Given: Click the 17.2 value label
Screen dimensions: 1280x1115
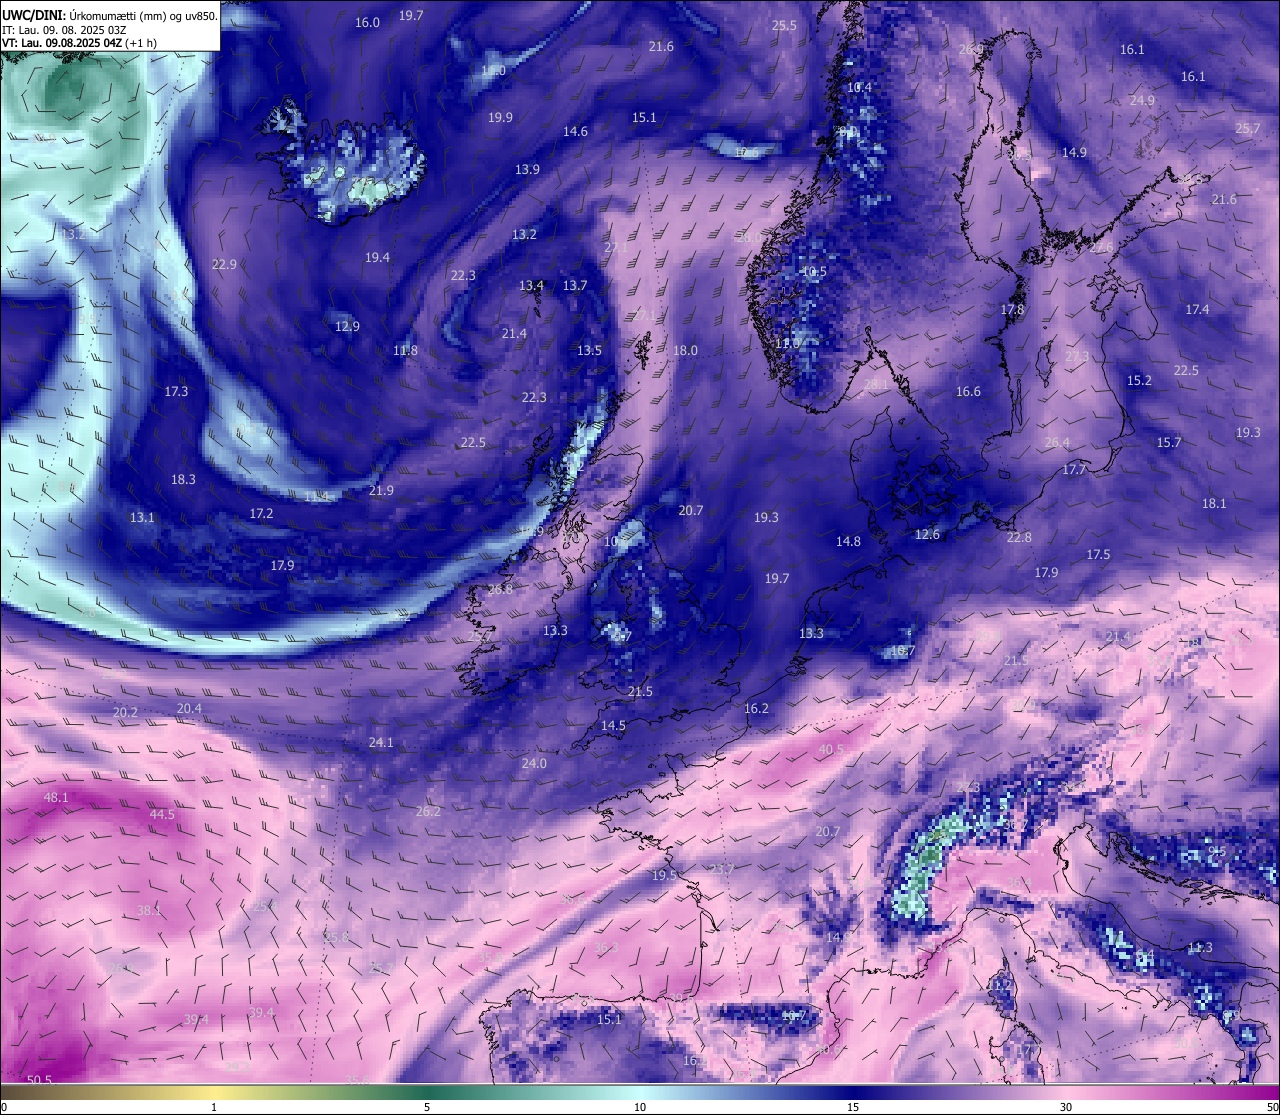Looking at the screenshot, I should (x=261, y=513).
